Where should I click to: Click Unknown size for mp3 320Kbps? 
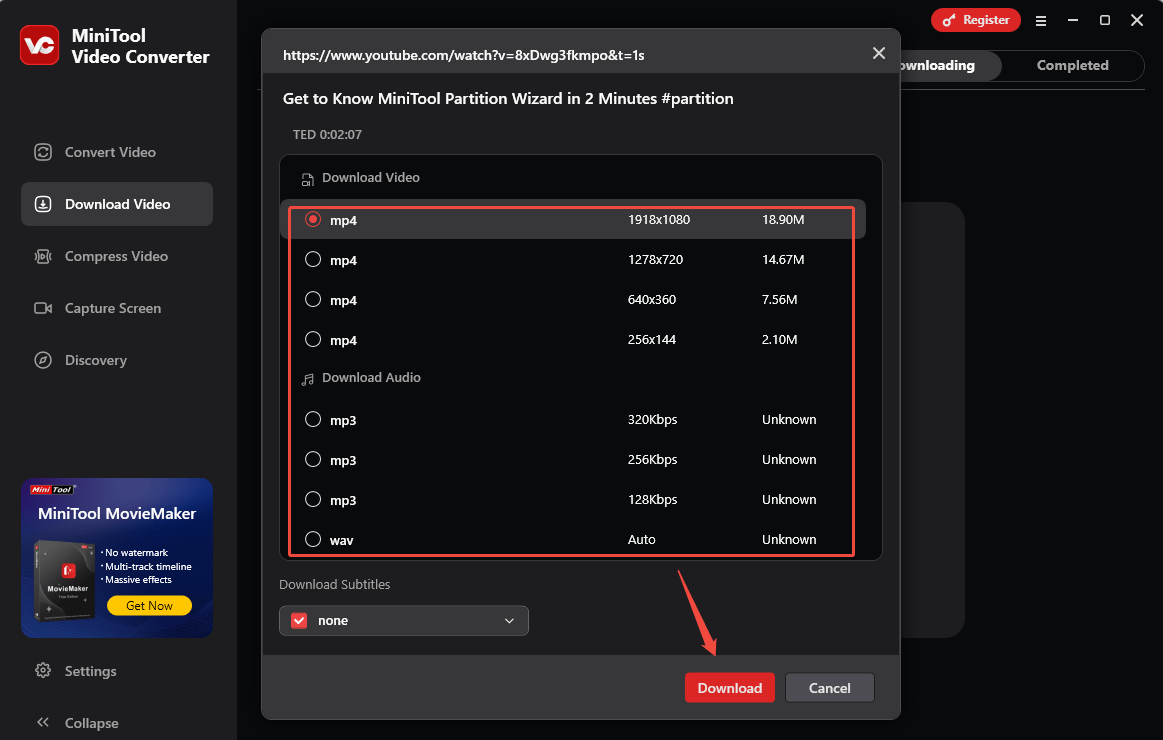789,420
